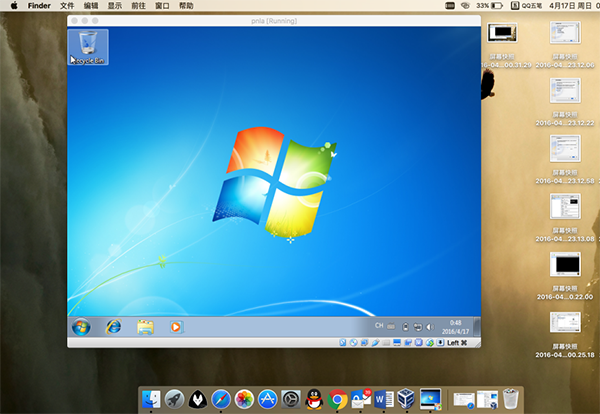Open the QQ penguin app in Dock
Viewport: 600px width, 414px height.
[314, 399]
